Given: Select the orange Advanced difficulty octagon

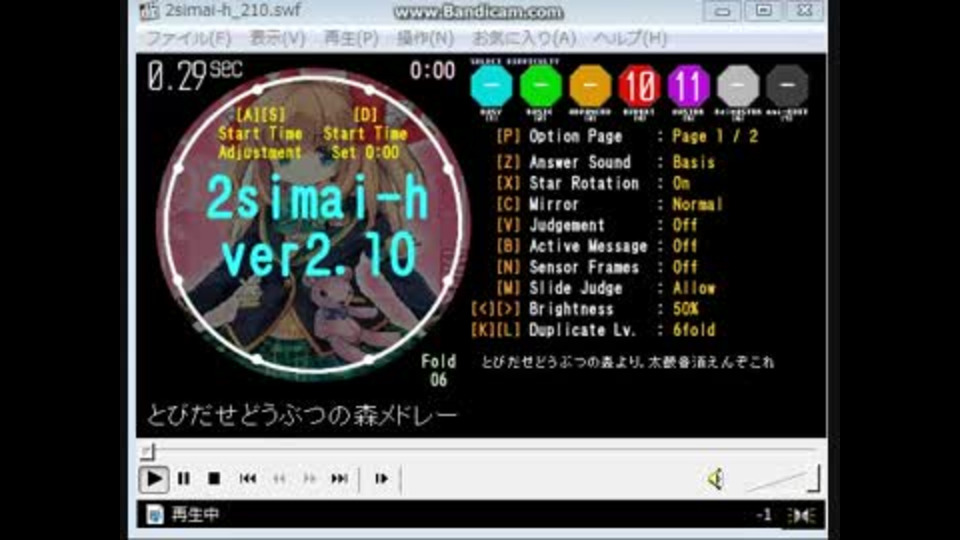Looking at the screenshot, I should 590,86.
